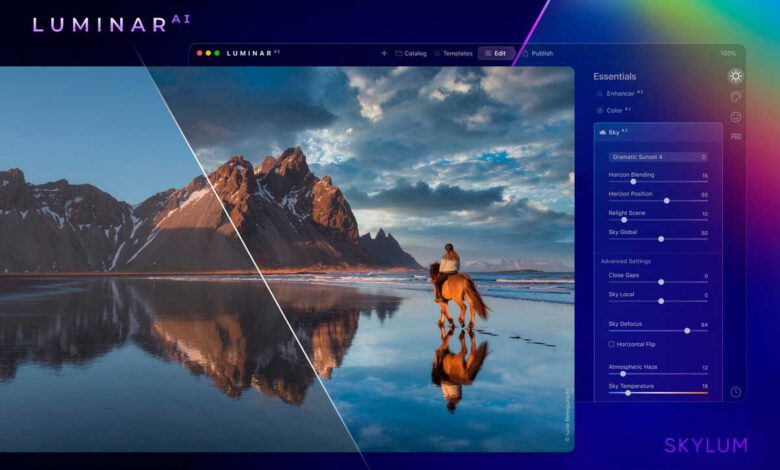The height and width of the screenshot is (470, 780).
Task: Click the Horizon Position slider handle
Action: coord(667,201)
